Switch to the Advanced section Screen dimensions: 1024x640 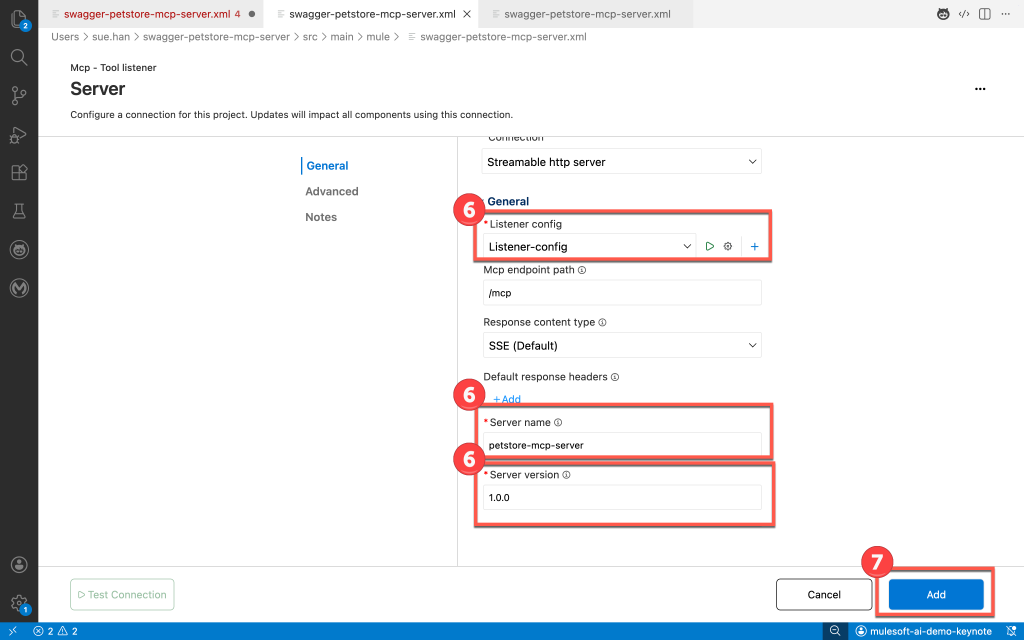[x=332, y=192]
